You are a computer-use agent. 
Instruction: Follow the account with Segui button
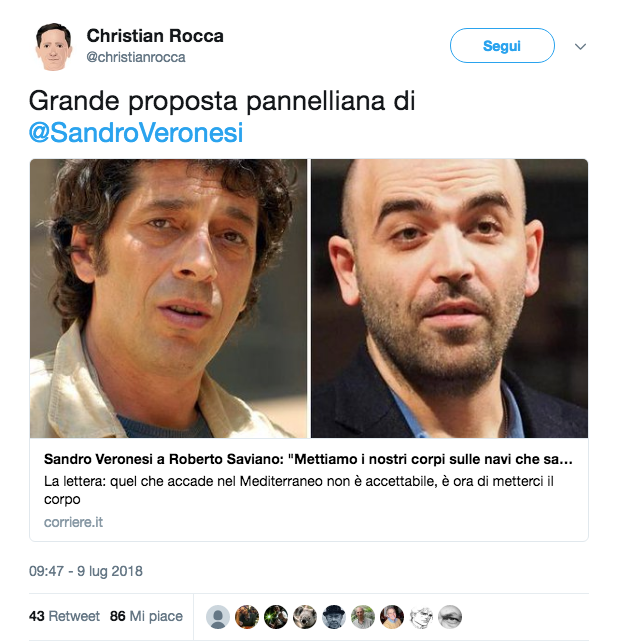[502, 46]
